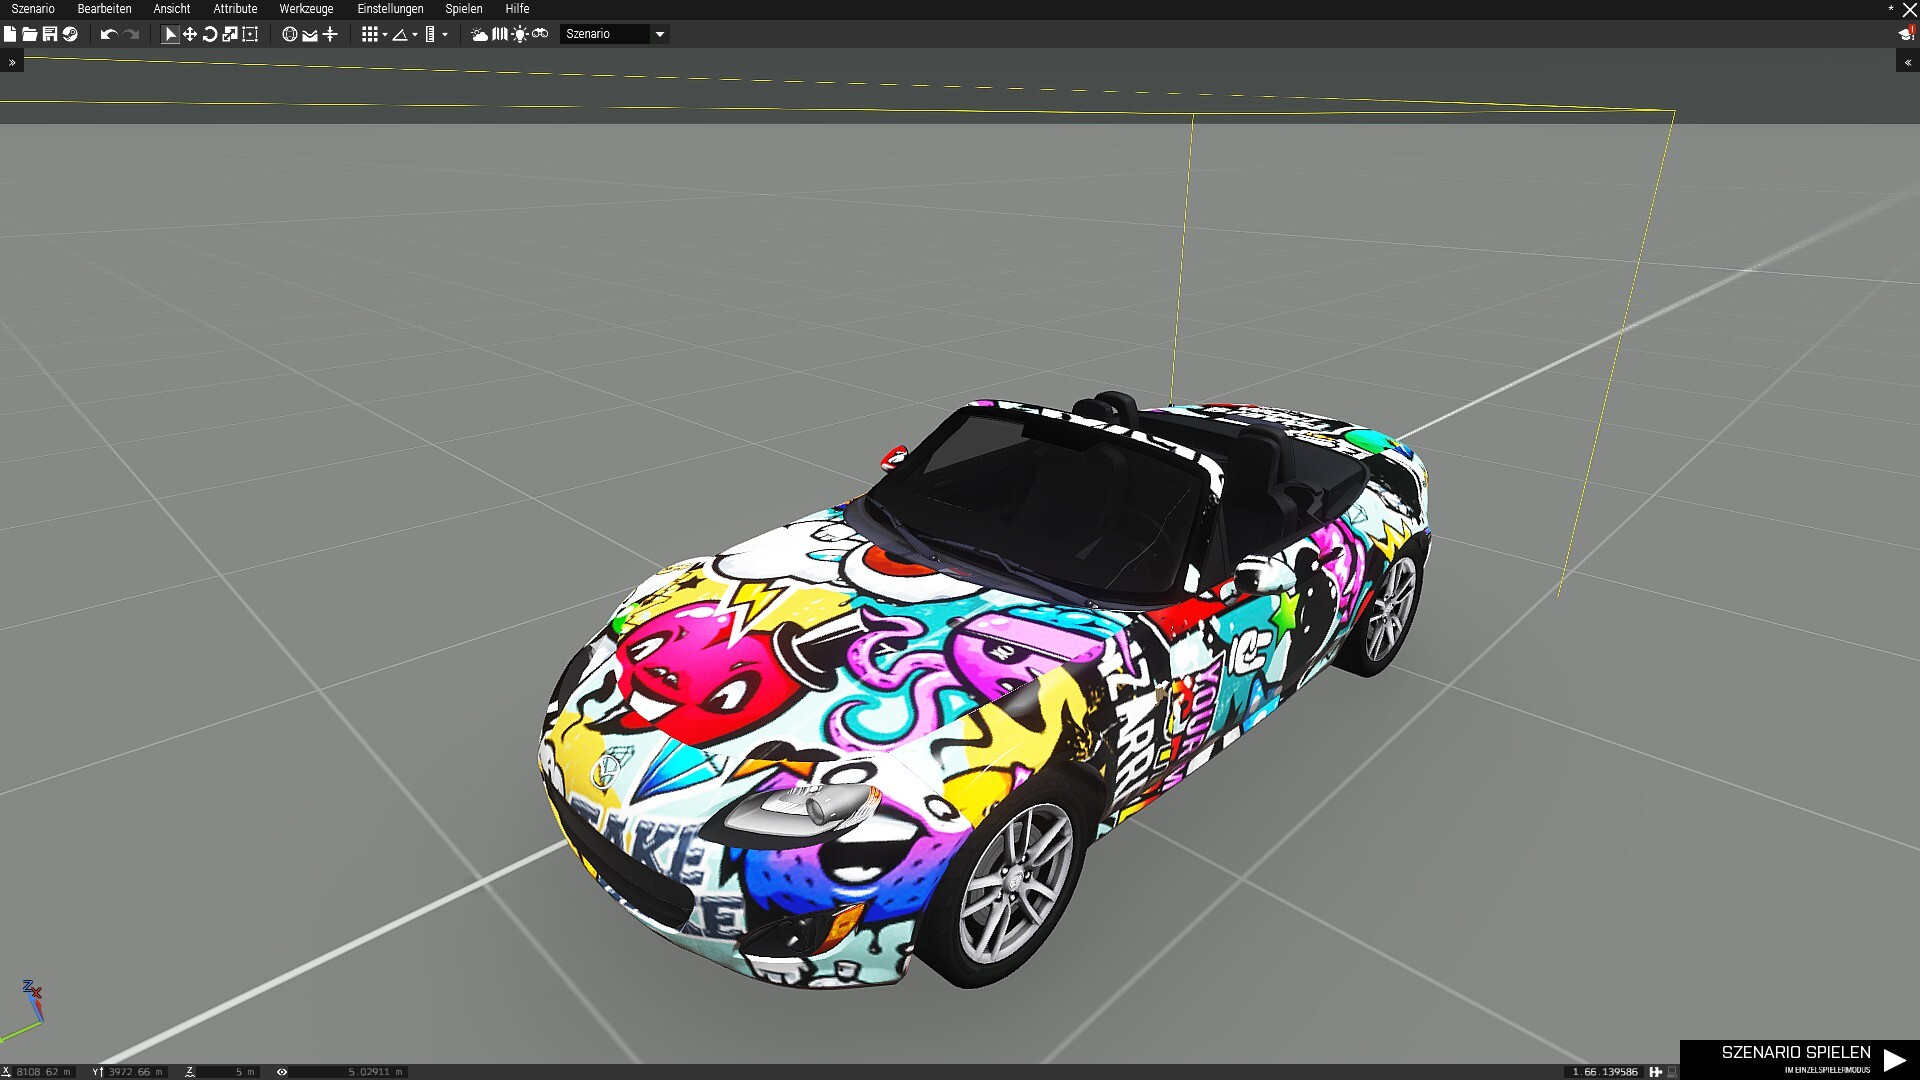Create a new scenario file
This screenshot has height=1080, width=1920.
pyautogui.click(x=10, y=34)
